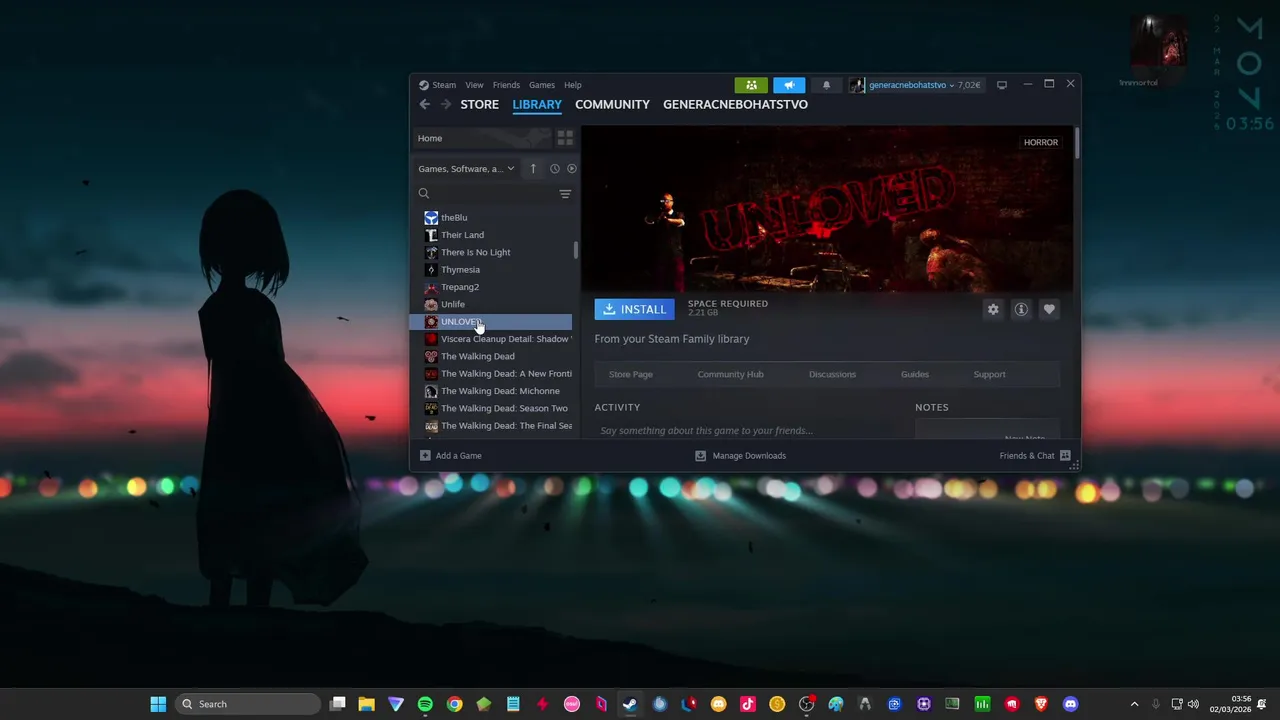Open Discord from the taskbar
This screenshot has width=1280, height=720.
point(1071,704)
